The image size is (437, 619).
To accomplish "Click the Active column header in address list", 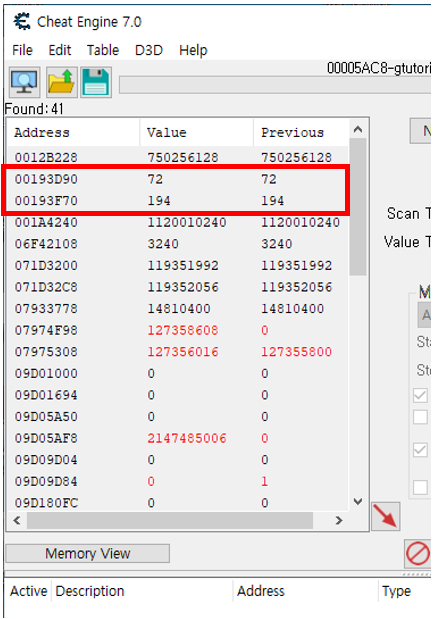I will click(28, 591).
